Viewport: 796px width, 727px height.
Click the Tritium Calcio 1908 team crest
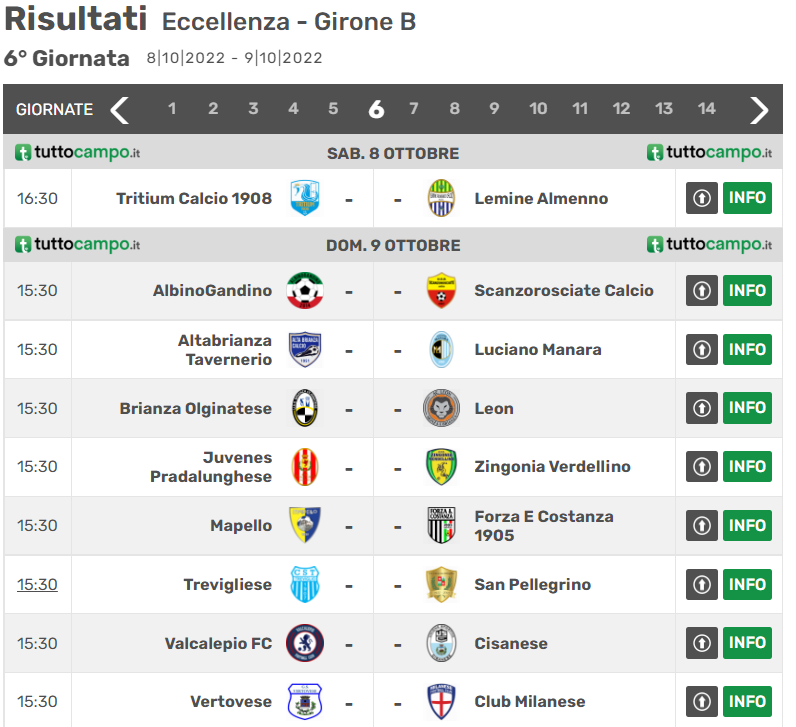point(305,198)
